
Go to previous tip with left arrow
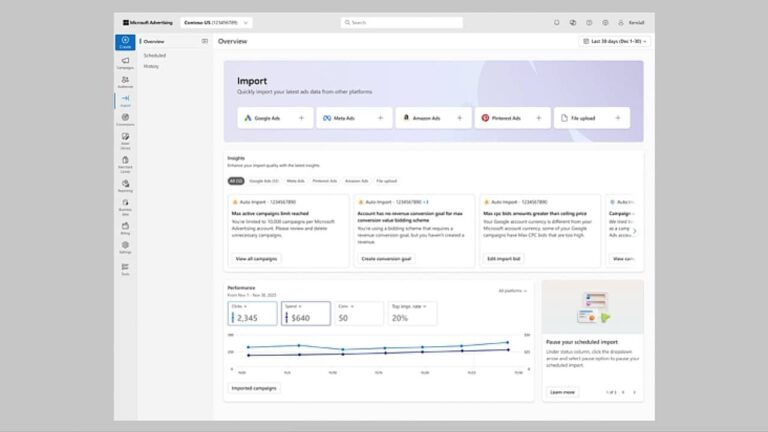click(623, 392)
